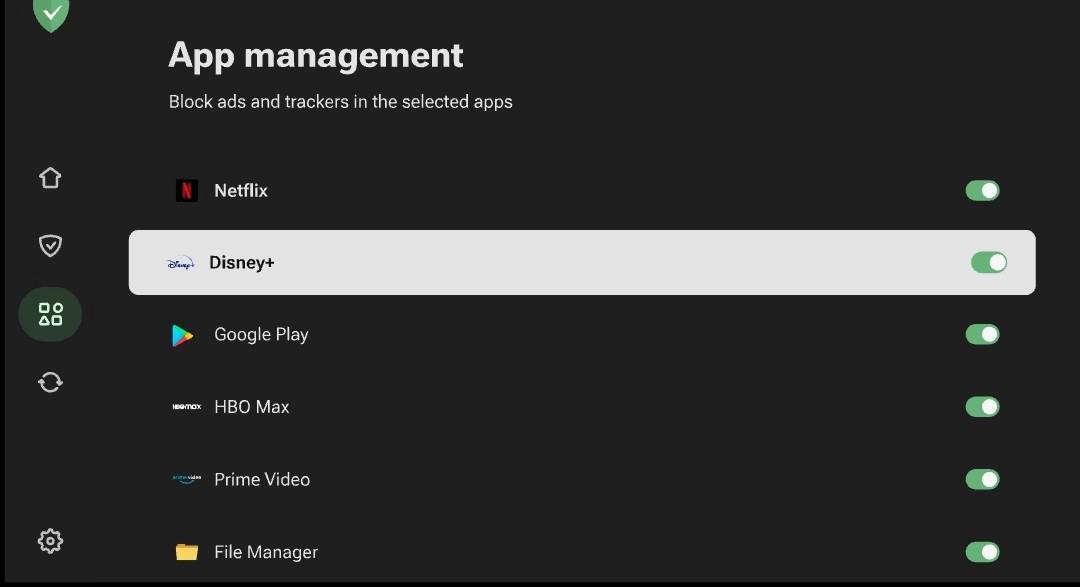
Task: Click the Google Play app icon
Action: 183,335
